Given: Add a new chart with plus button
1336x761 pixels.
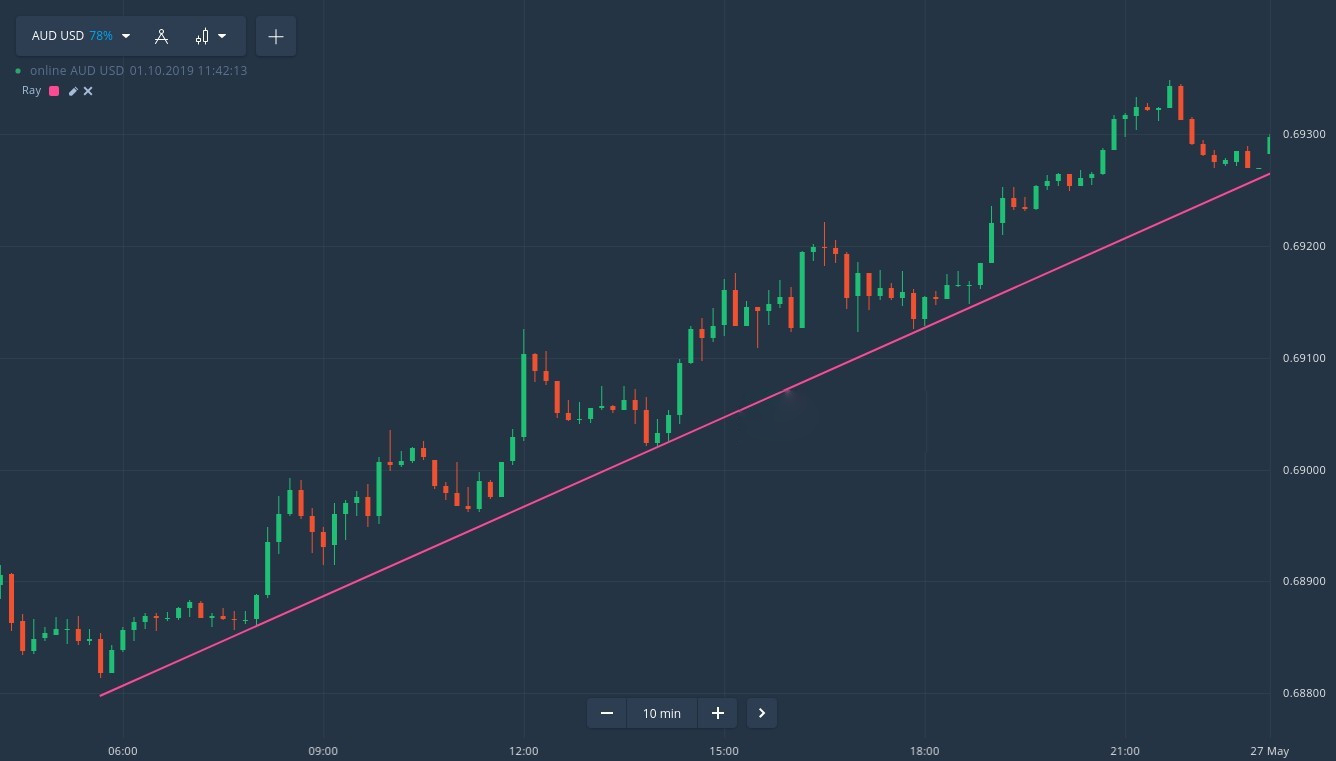Looking at the screenshot, I should point(276,36).
